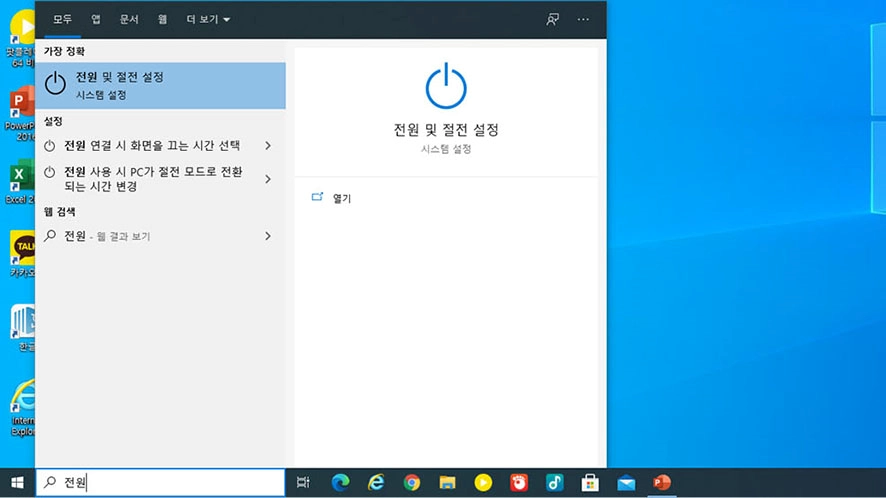Click 열기 in the preview pane
Screen dimensions: 886x498
(x=342, y=198)
